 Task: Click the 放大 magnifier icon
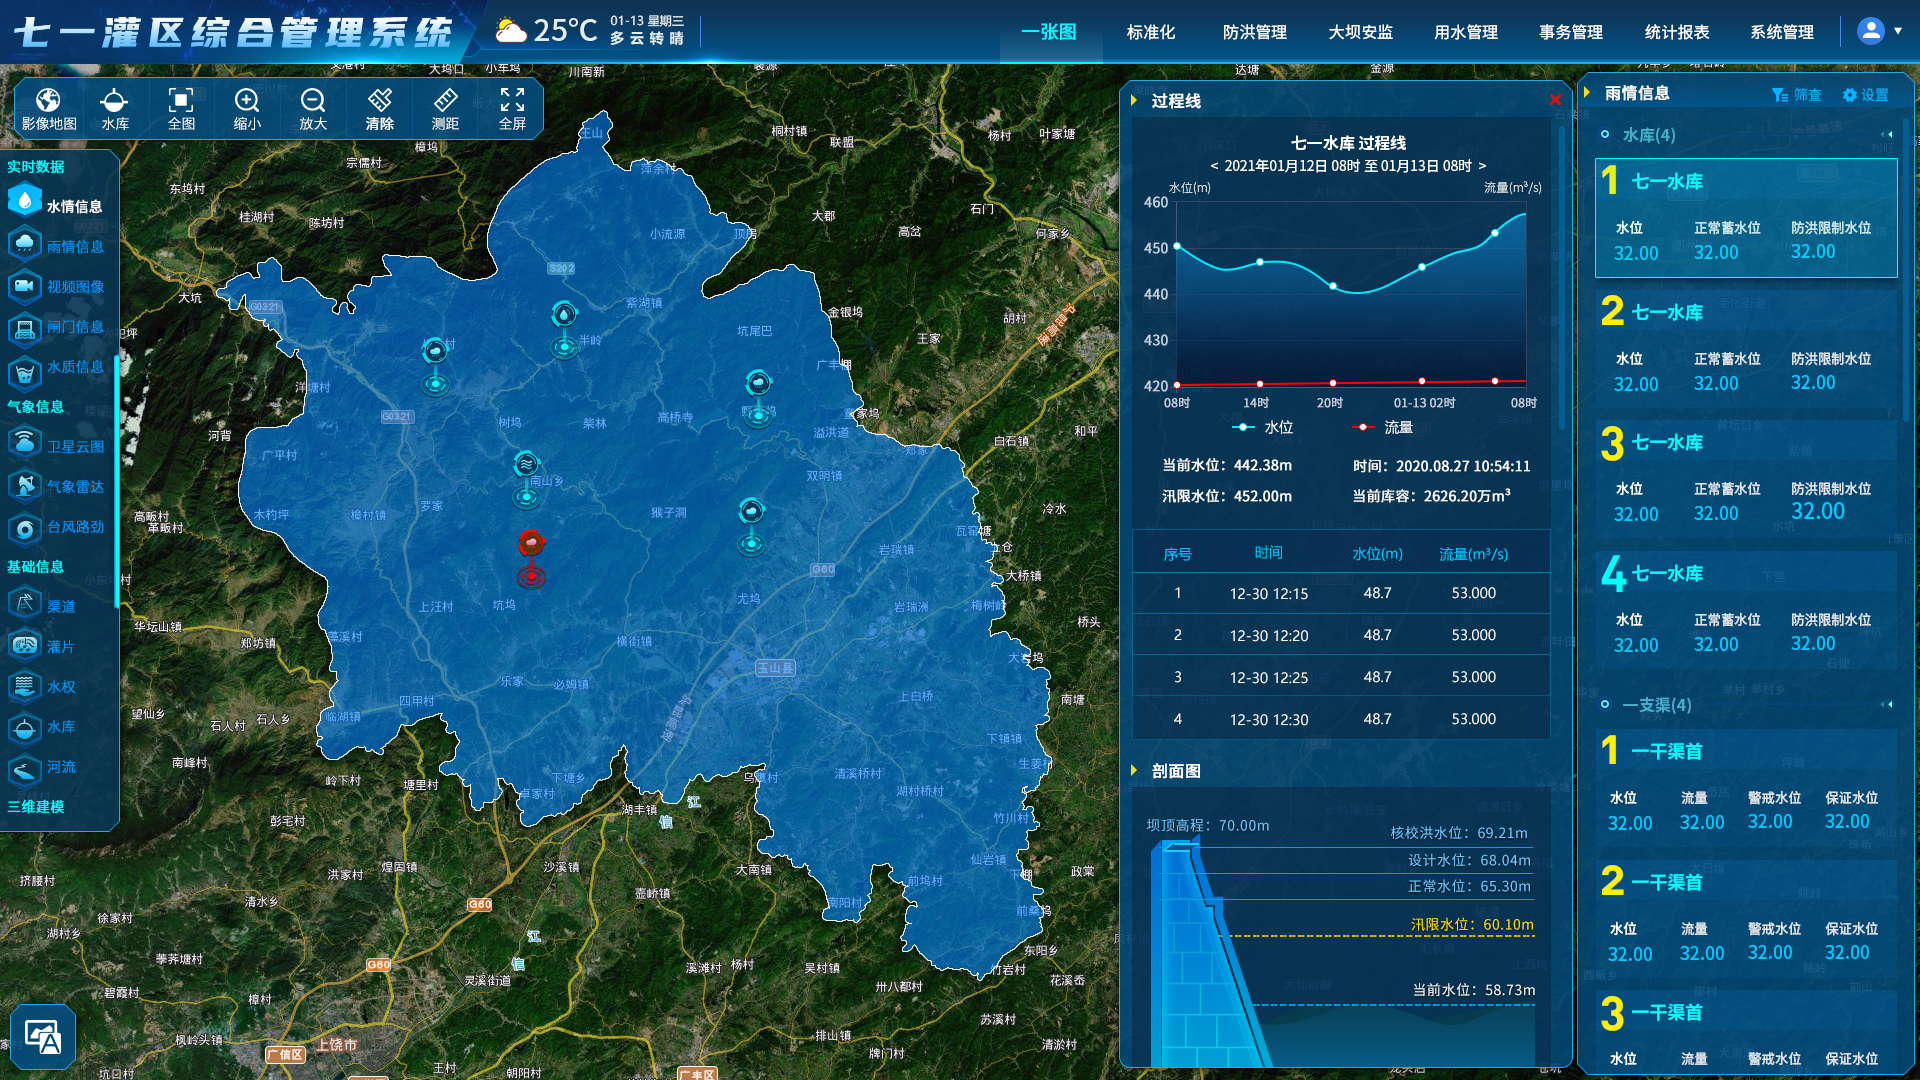point(313,101)
